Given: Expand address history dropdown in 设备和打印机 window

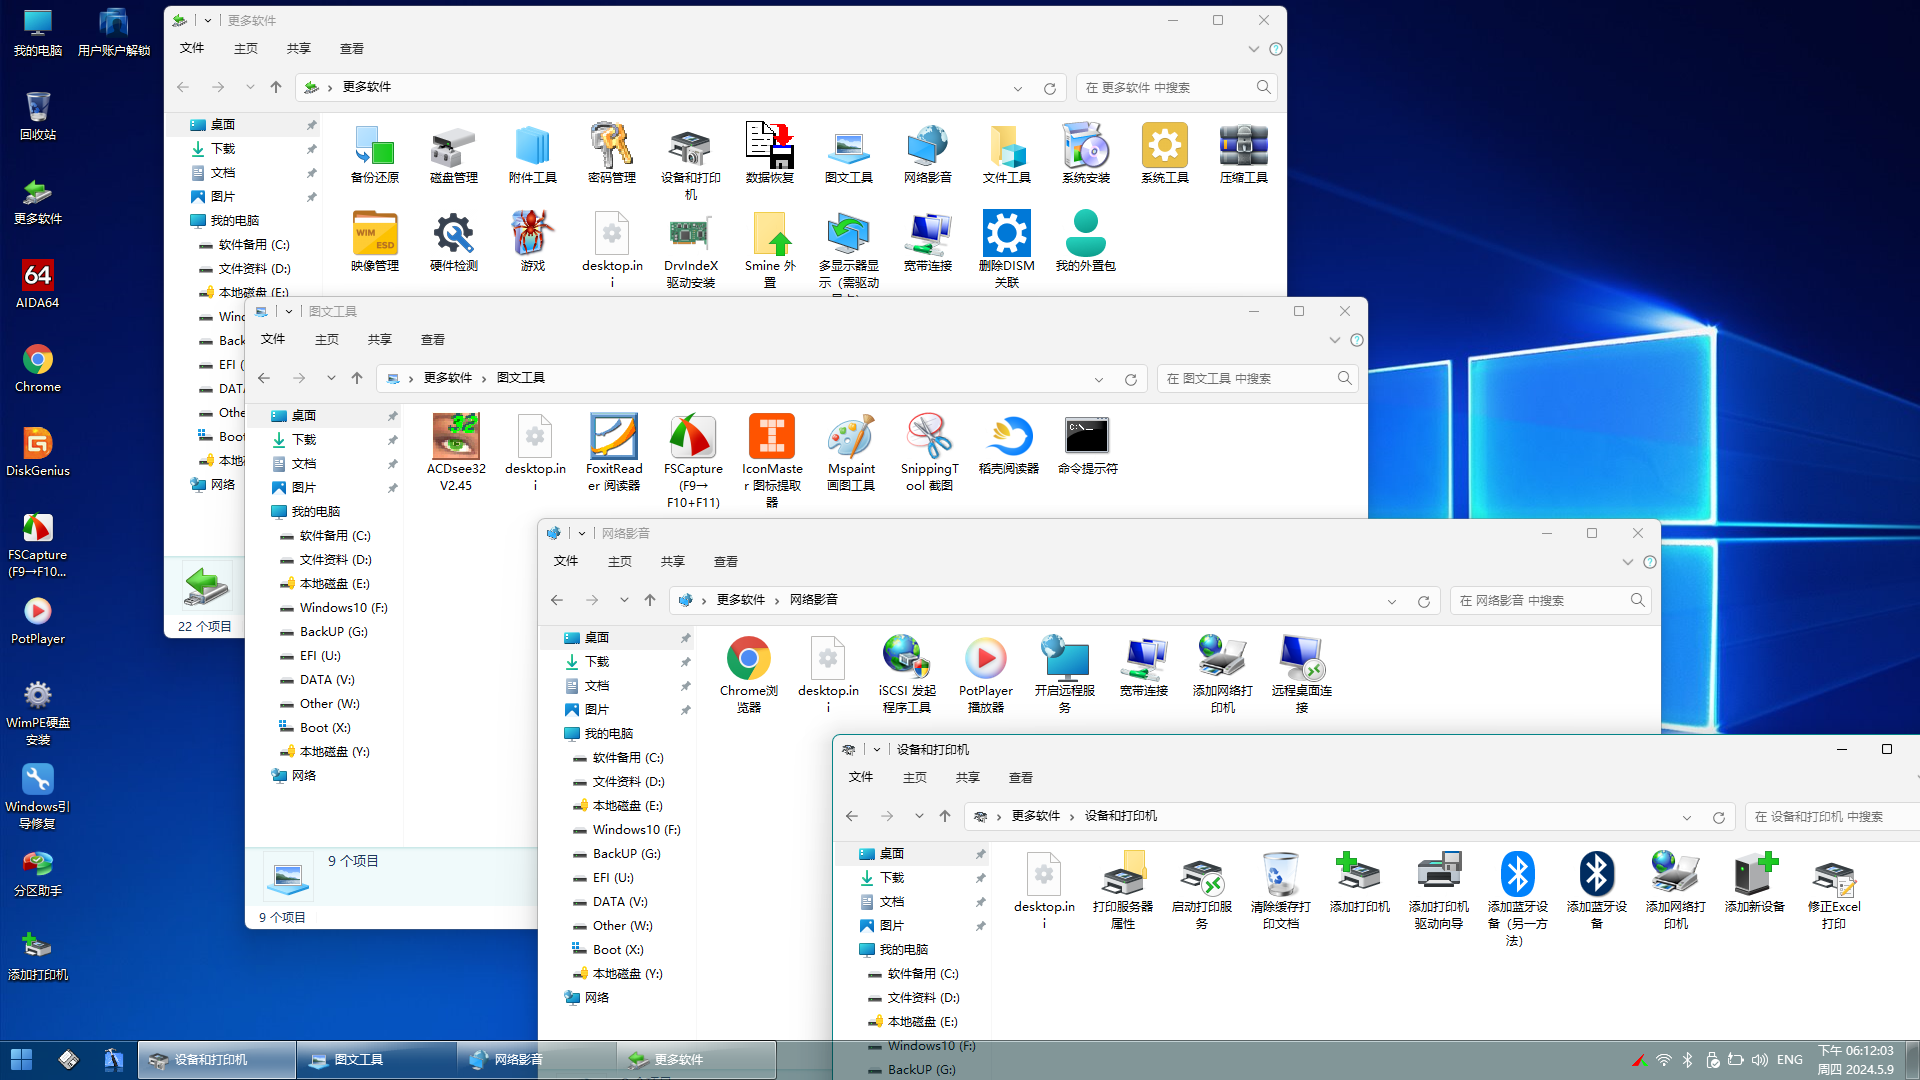Looking at the screenshot, I should tap(1687, 817).
